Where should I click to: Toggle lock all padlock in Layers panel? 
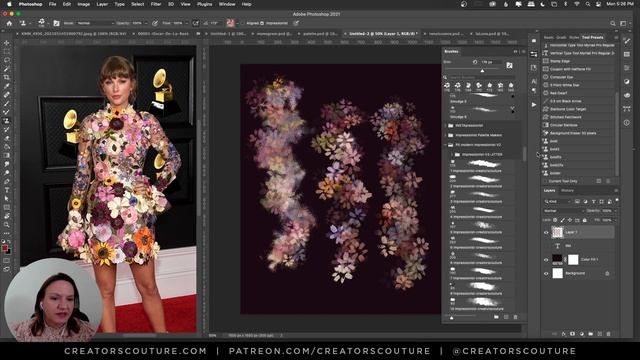click(584, 220)
